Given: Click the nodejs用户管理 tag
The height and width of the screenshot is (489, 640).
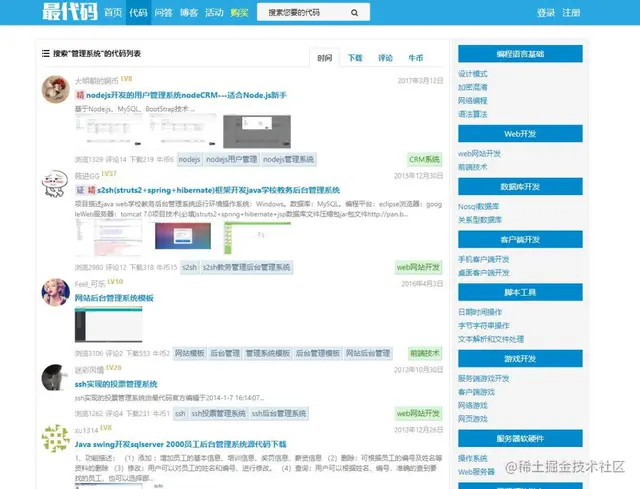Looking at the screenshot, I should (231, 159).
